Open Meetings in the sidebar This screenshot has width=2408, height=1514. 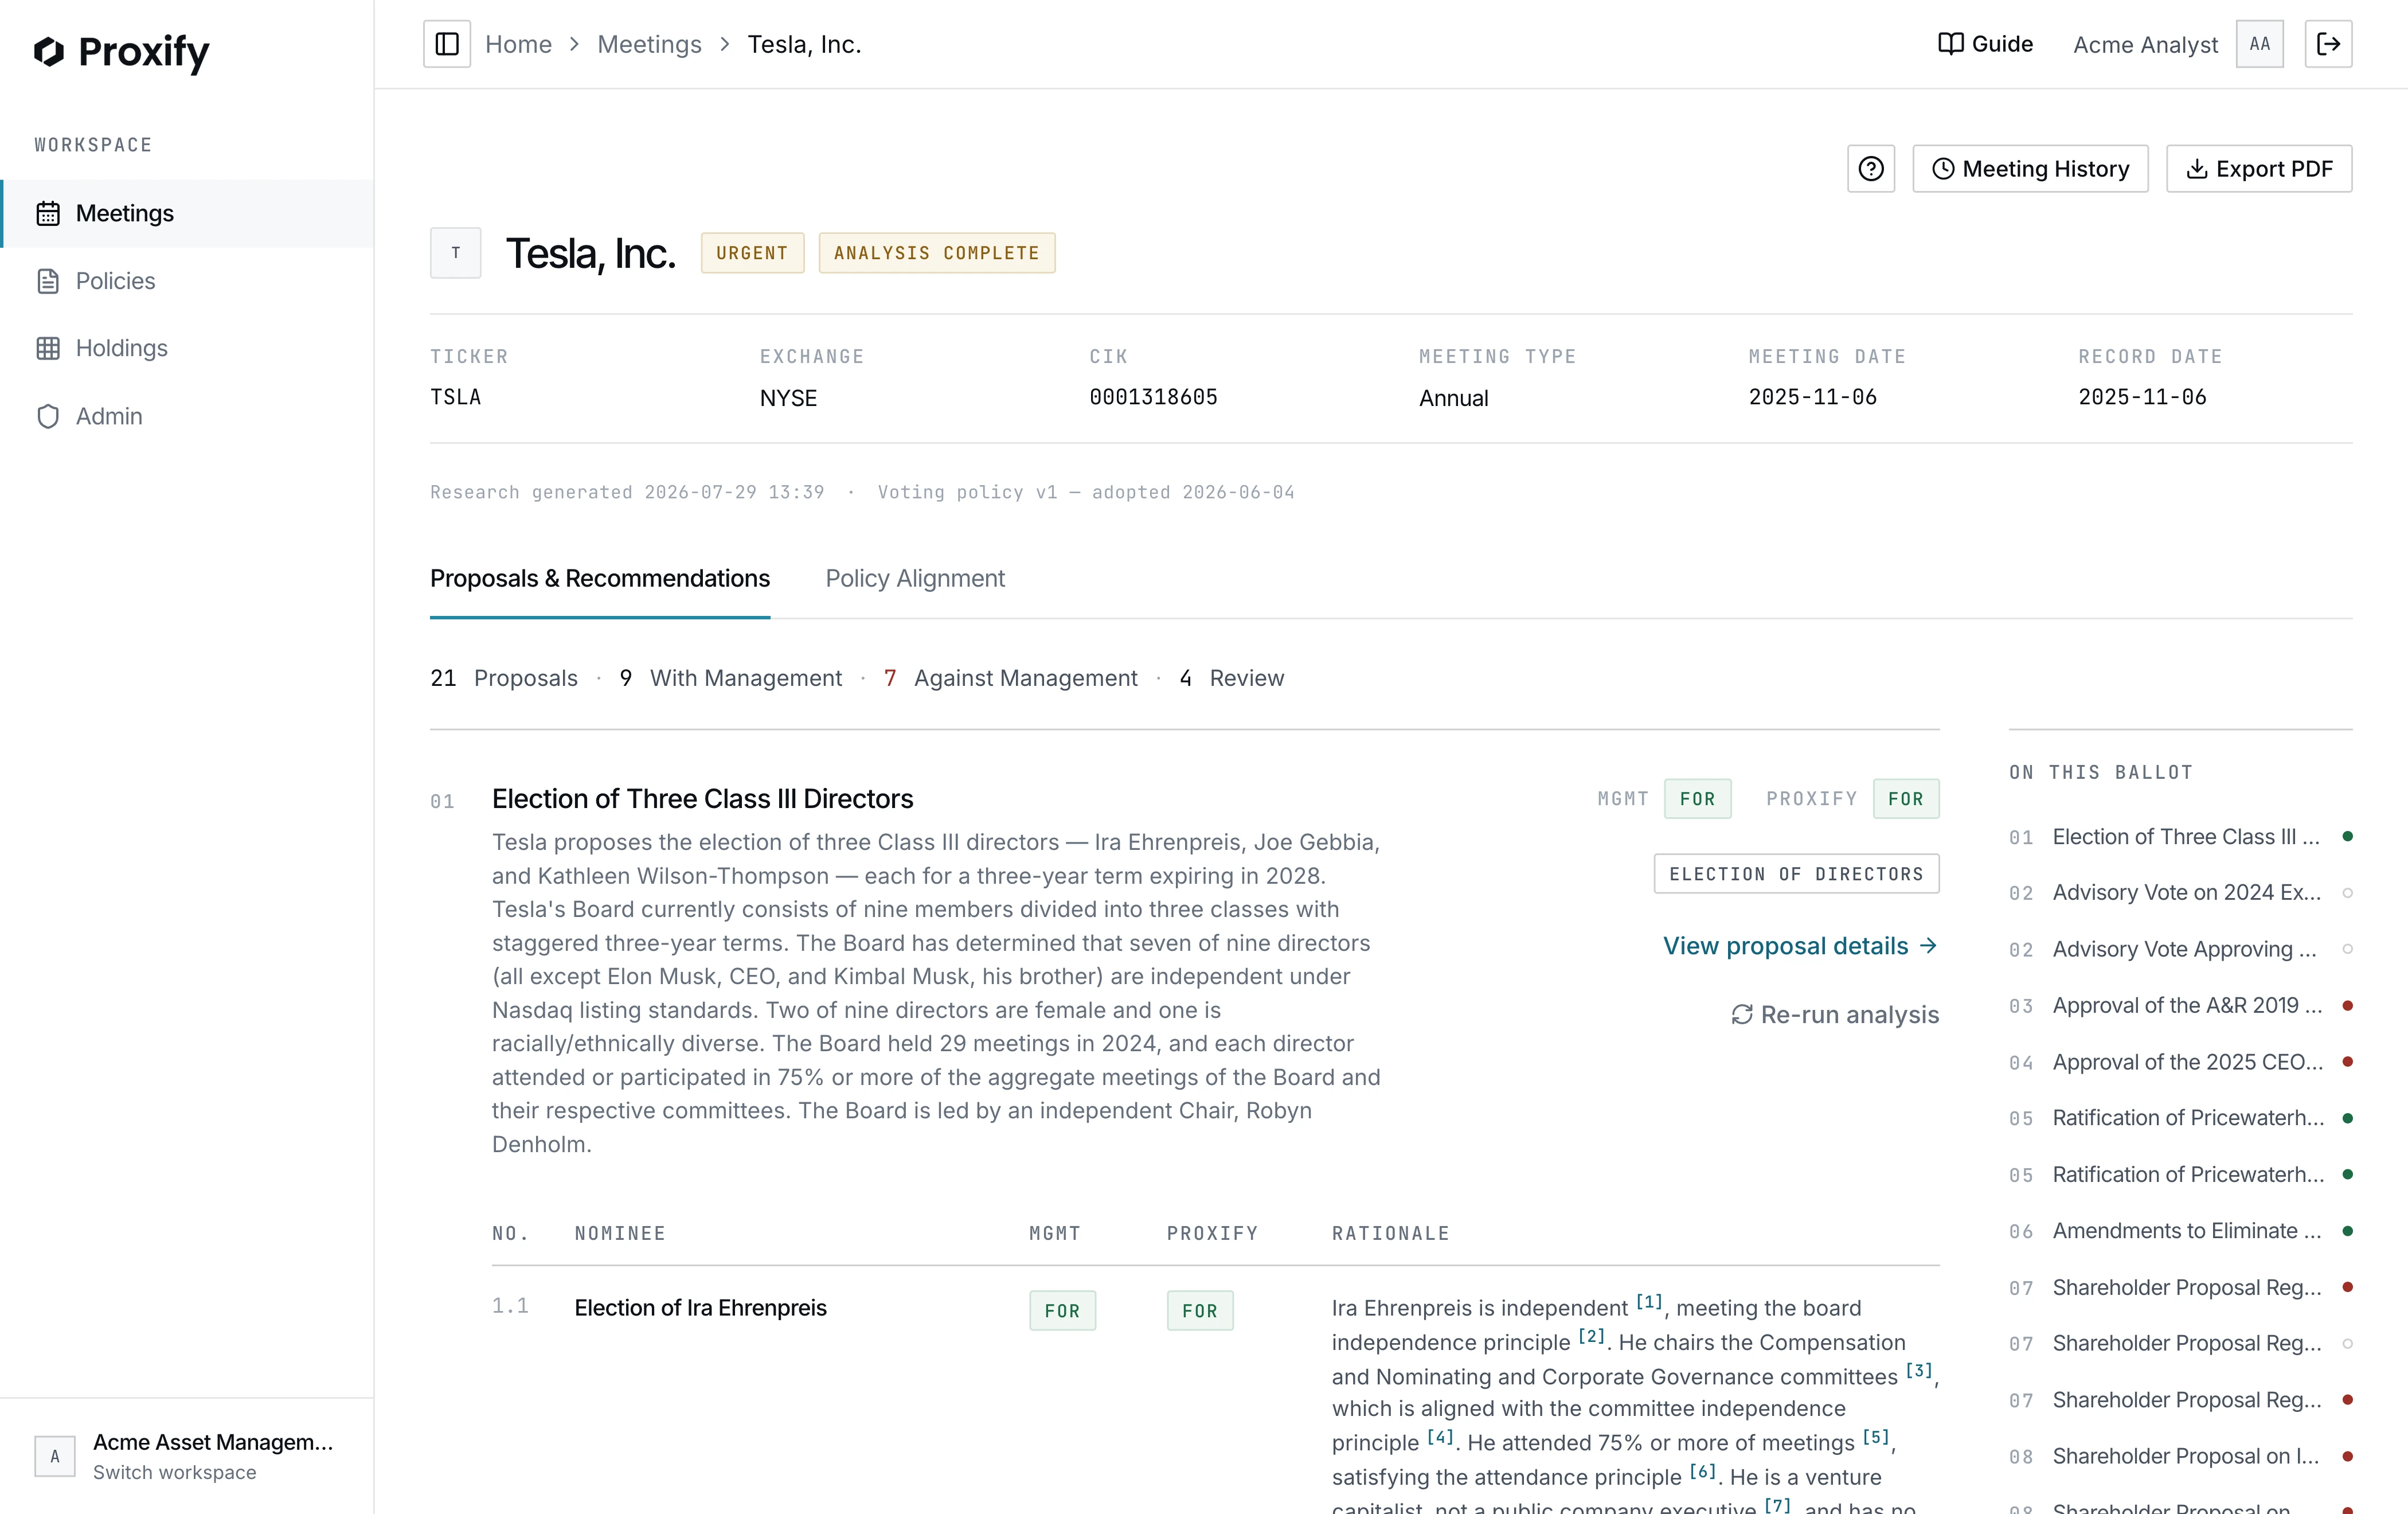point(188,213)
